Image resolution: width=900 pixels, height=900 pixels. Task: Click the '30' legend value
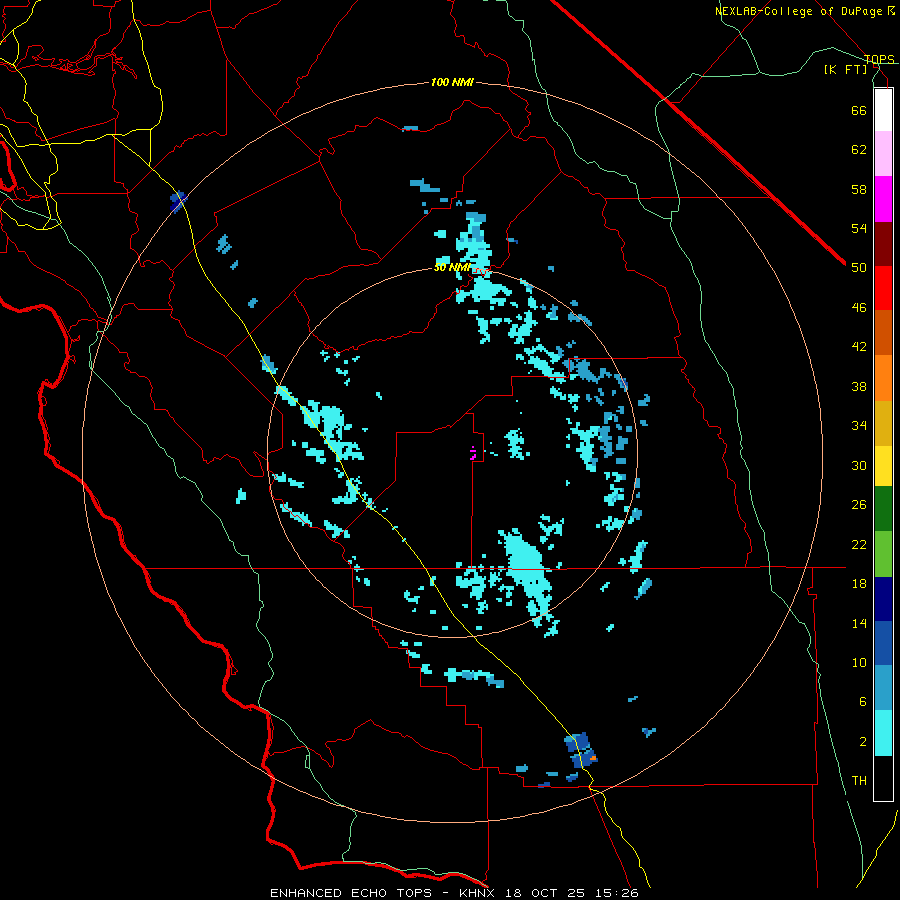point(859,465)
